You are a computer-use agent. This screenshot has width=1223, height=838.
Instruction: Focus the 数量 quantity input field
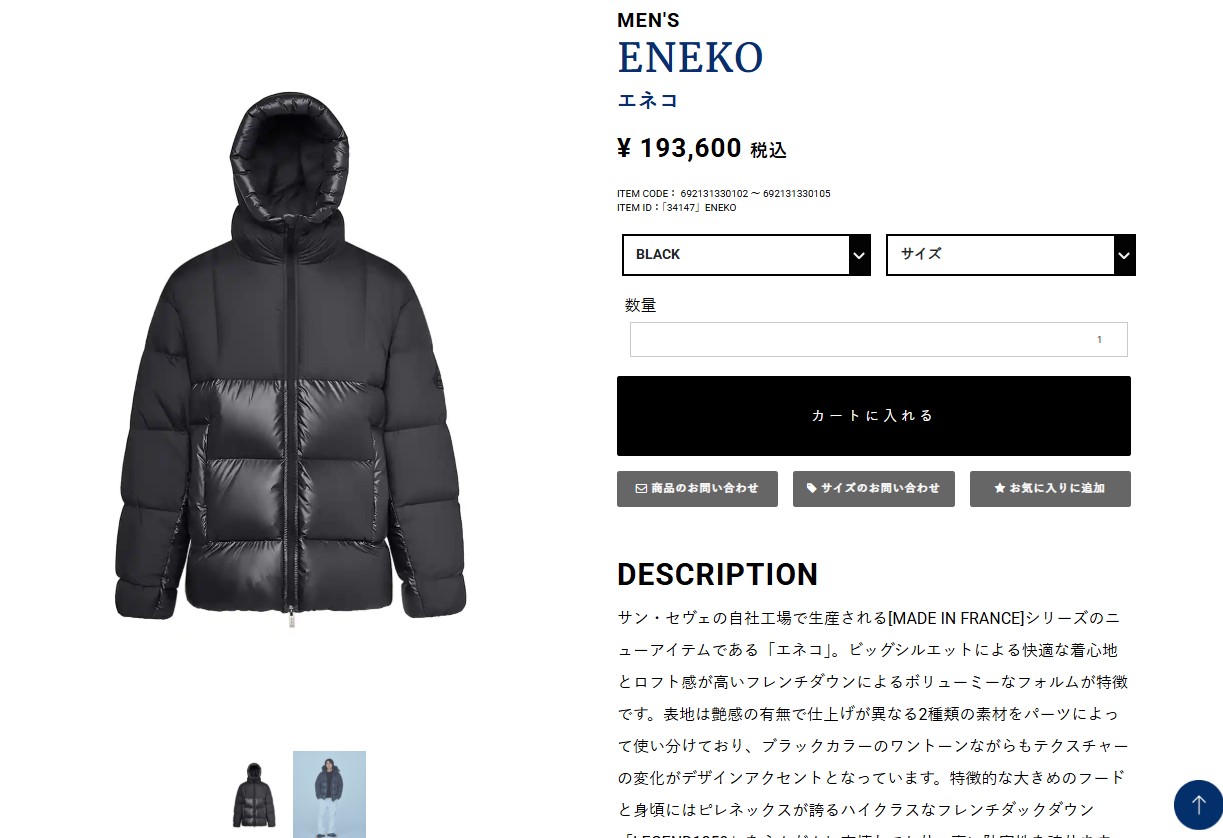pos(879,339)
